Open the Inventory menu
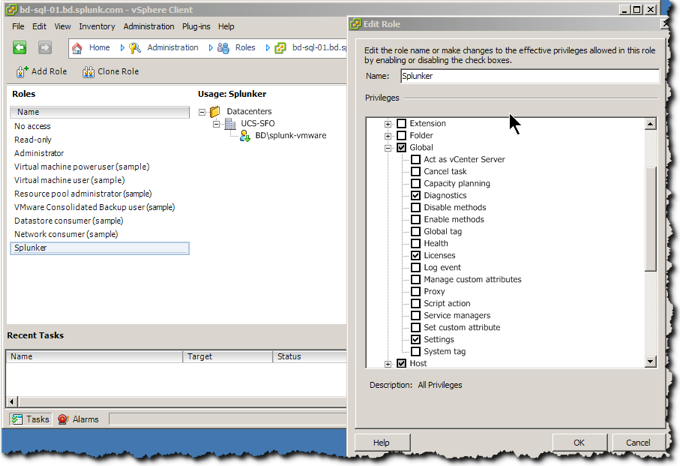 pyautogui.click(x=97, y=26)
